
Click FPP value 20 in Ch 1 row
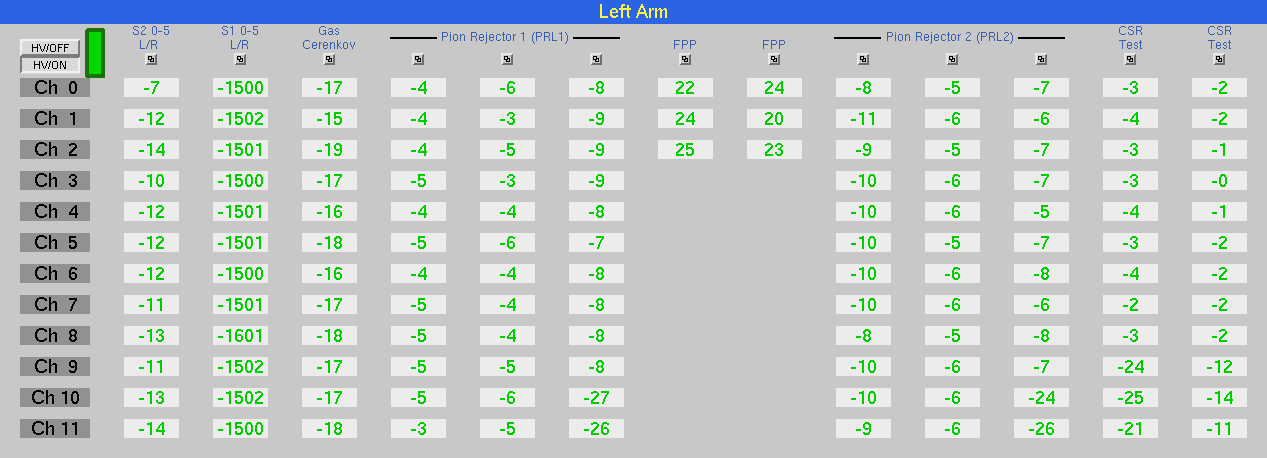pyautogui.click(x=774, y=119)
